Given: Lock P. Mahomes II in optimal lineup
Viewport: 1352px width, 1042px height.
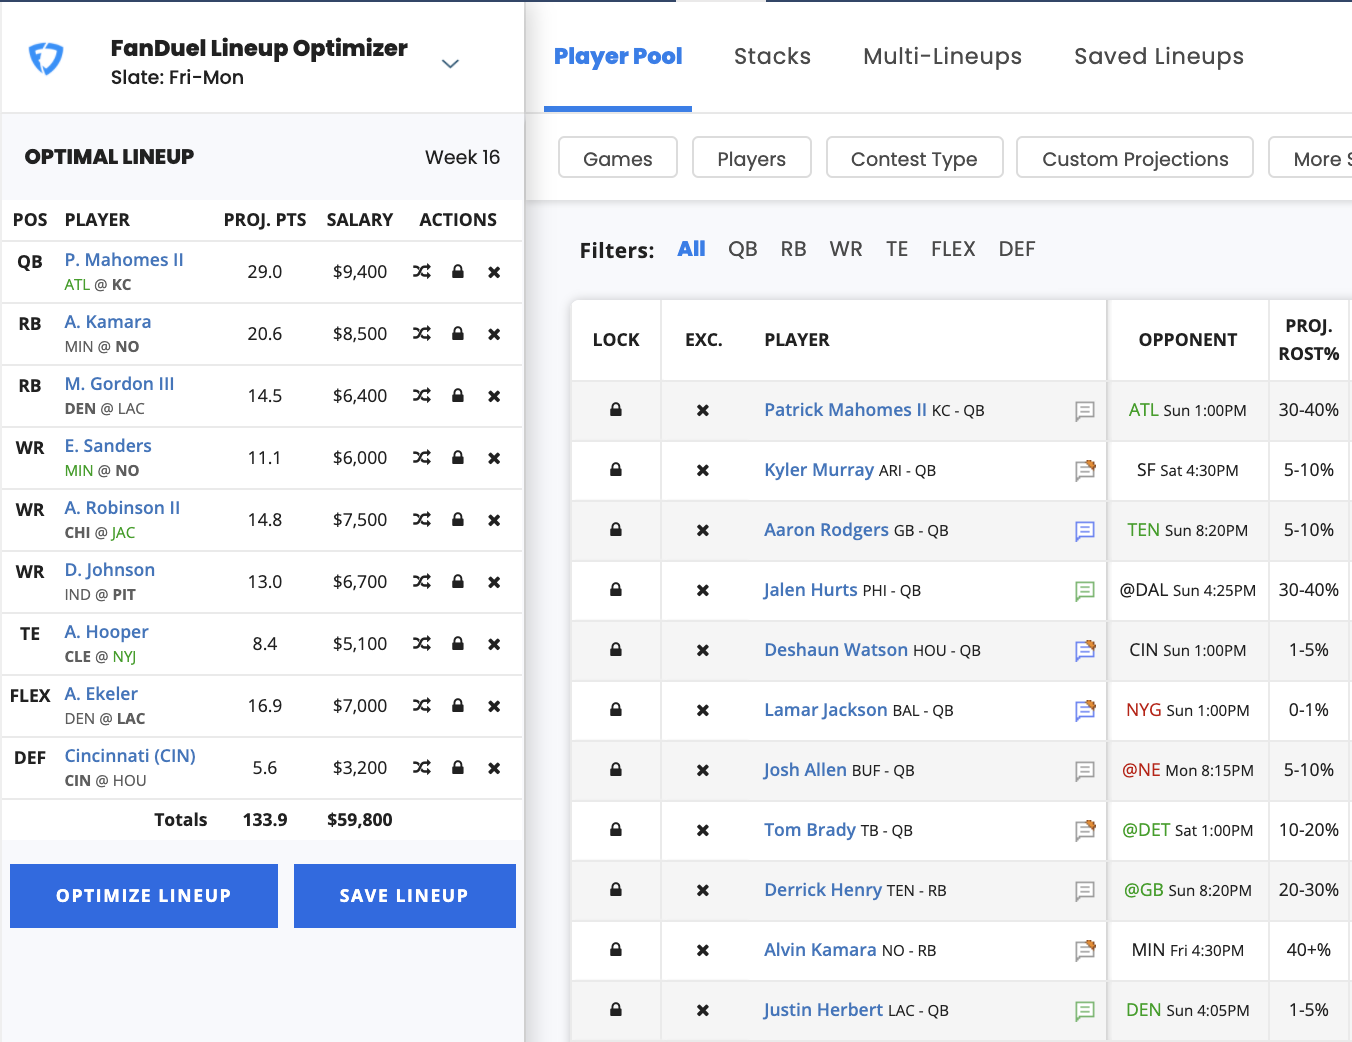Looking at the screenshot, I should coord(458,271).
